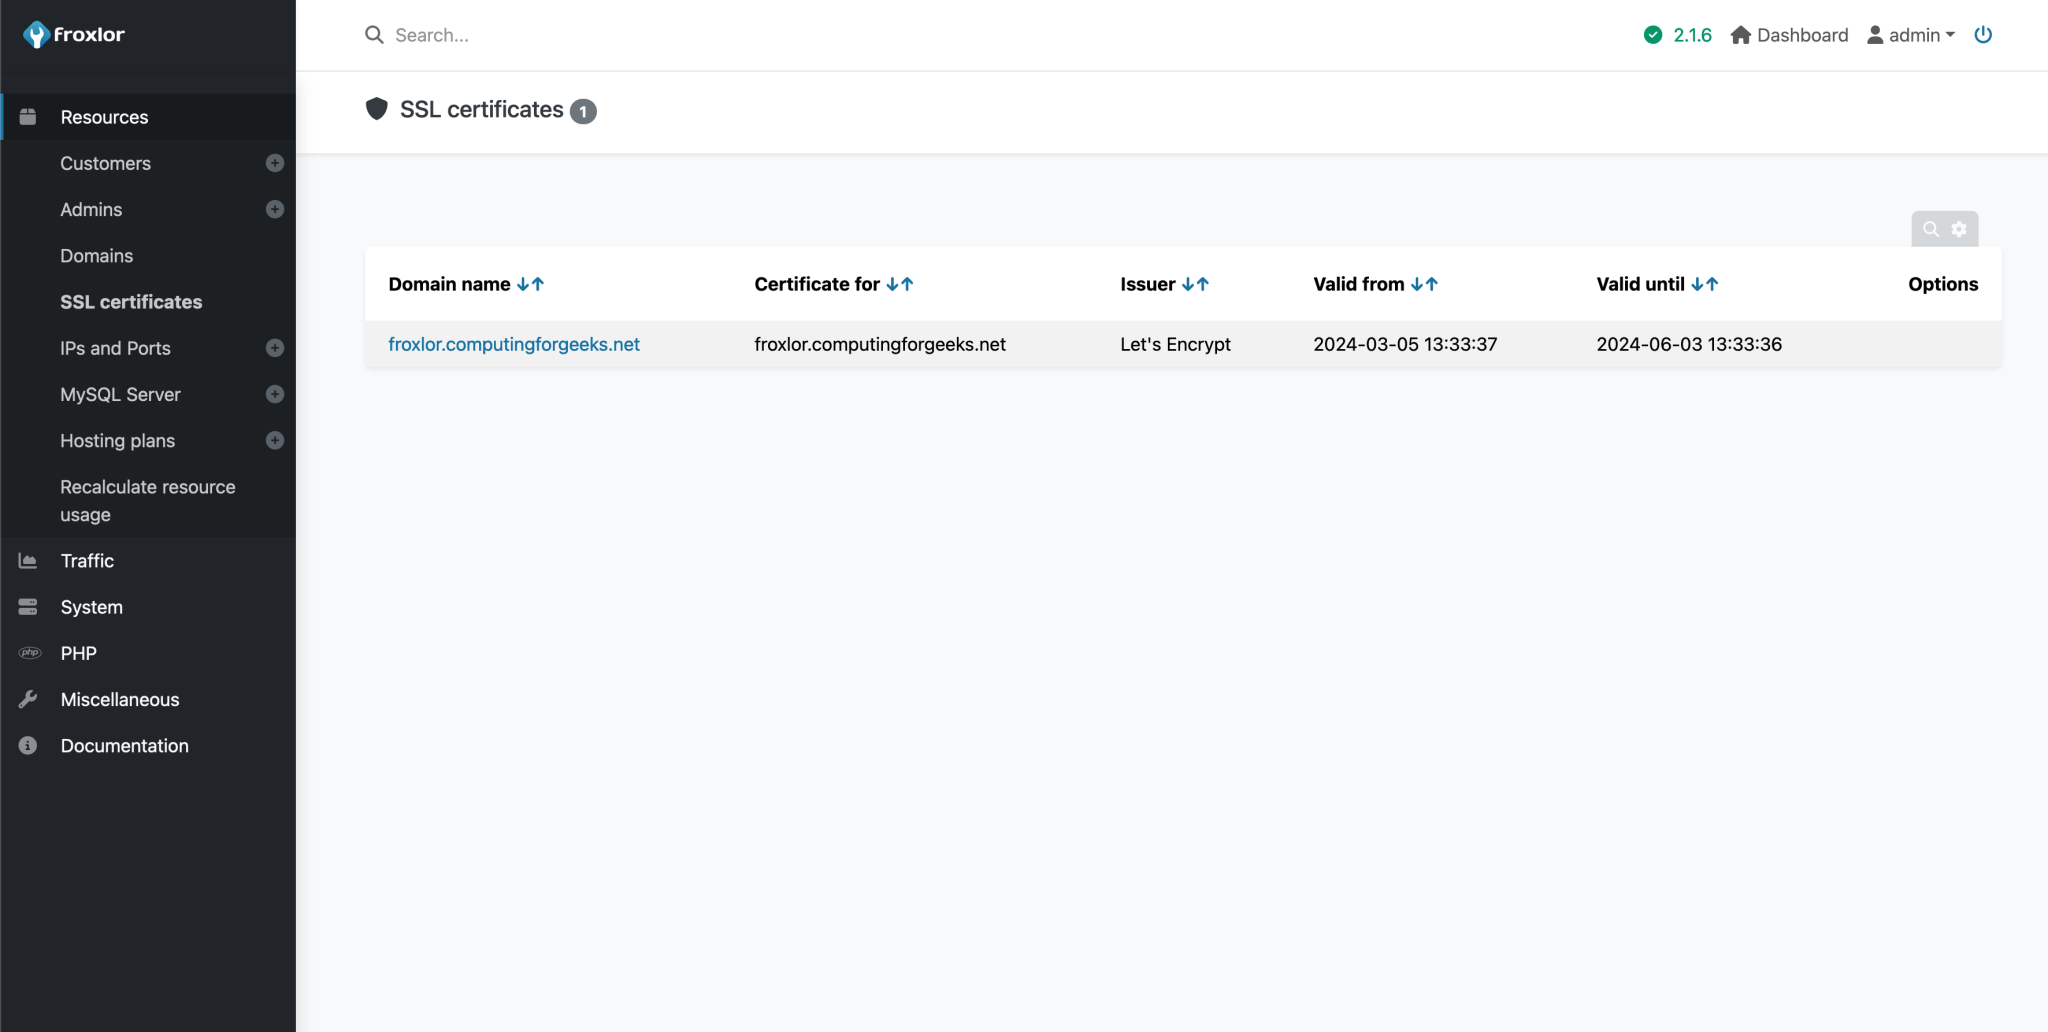
Task: Open the Documentation info icon
Action: tap(27, 745)
